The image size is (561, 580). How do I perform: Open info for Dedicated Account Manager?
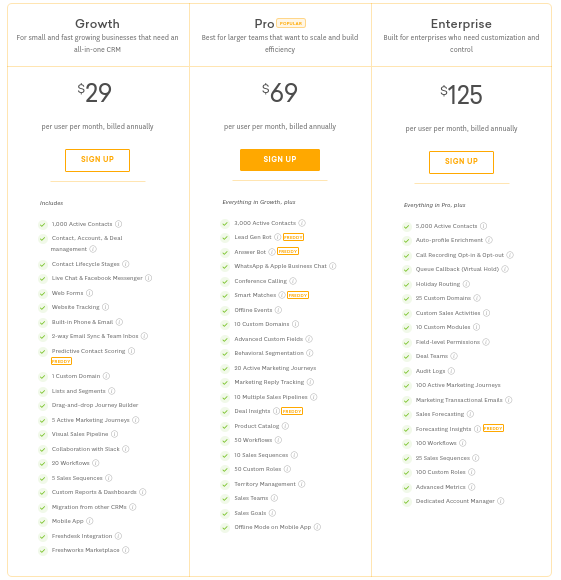point(500,501)
